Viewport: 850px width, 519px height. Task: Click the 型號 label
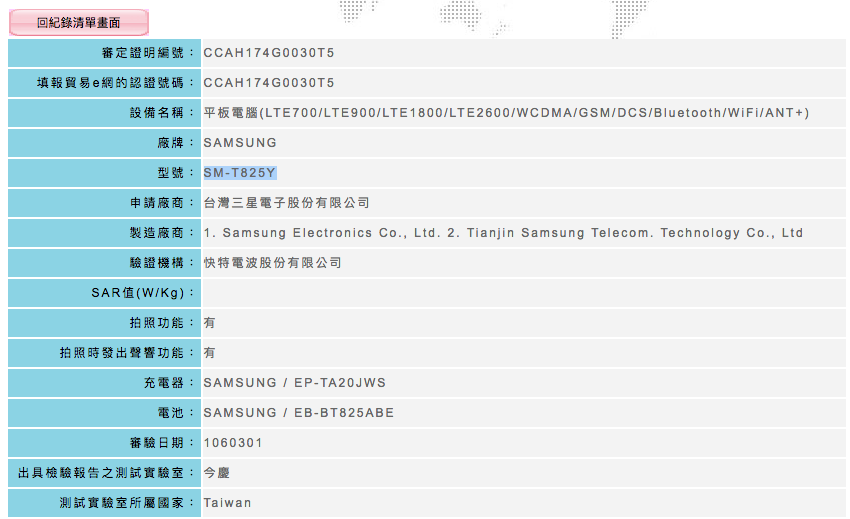[x=176, y=173]
